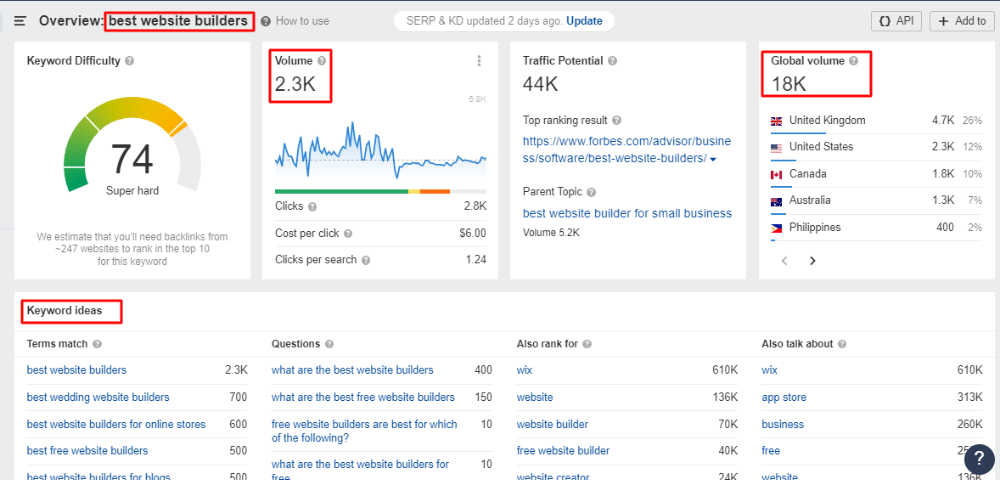
Task: Click the Also talk about help icon
Action: point(842,344)
